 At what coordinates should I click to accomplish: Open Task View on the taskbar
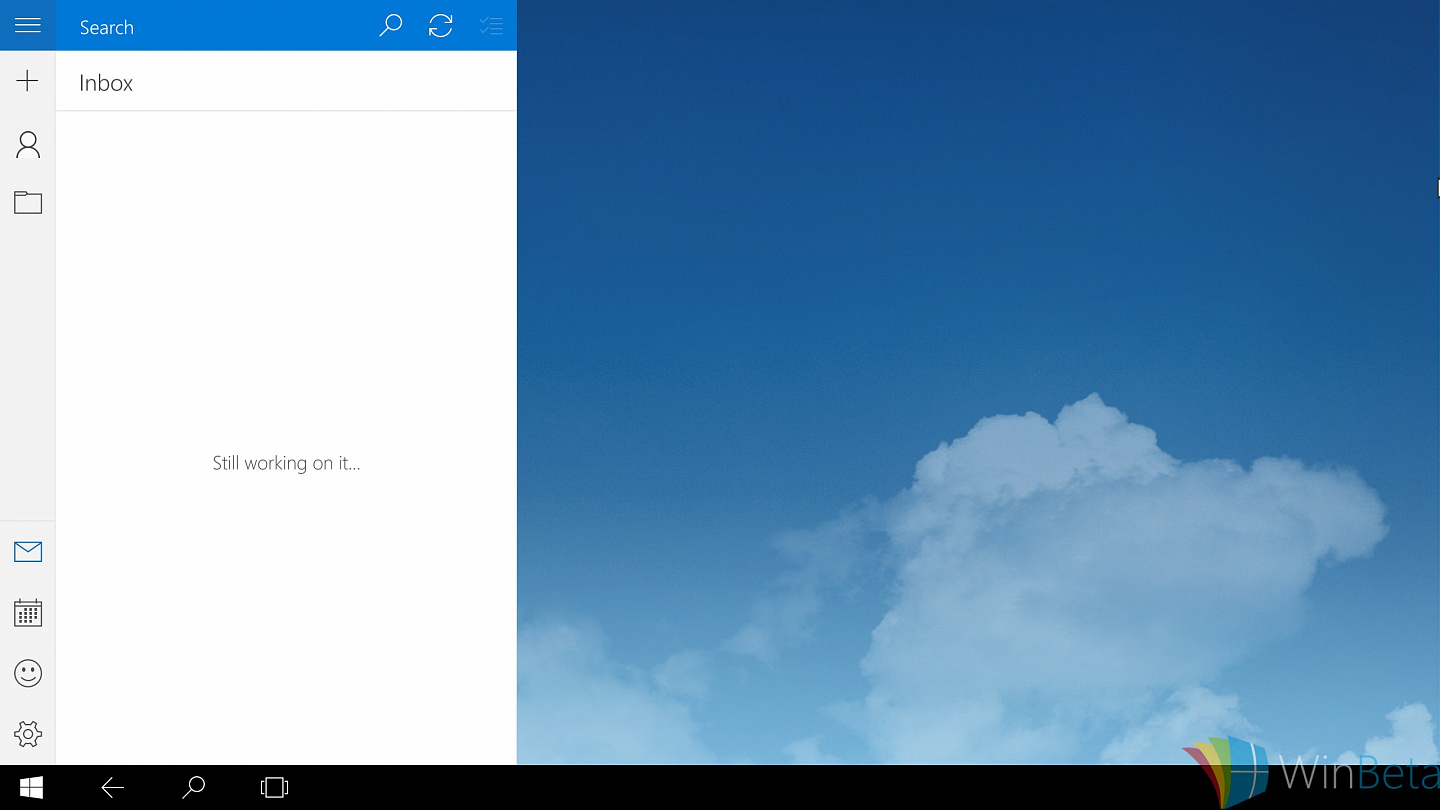tap(274, 788)
